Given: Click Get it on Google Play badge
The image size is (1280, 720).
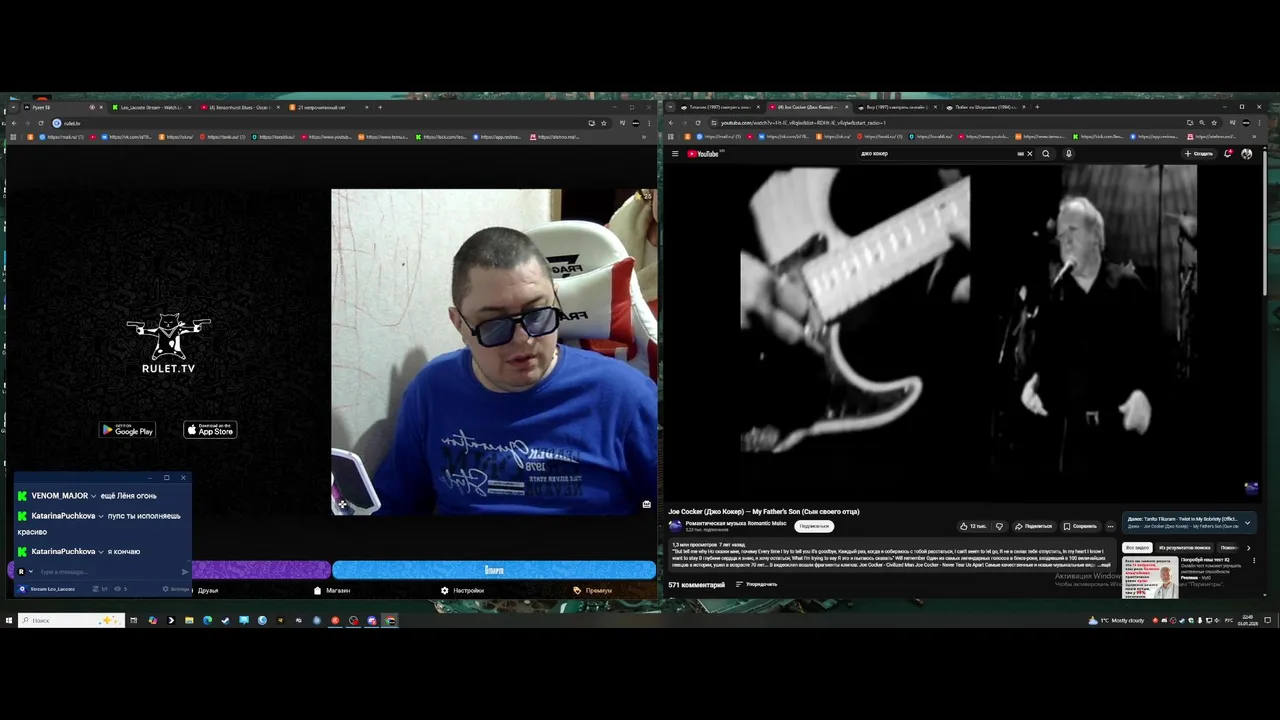Looking at the screenshot, I should [127, 430].
